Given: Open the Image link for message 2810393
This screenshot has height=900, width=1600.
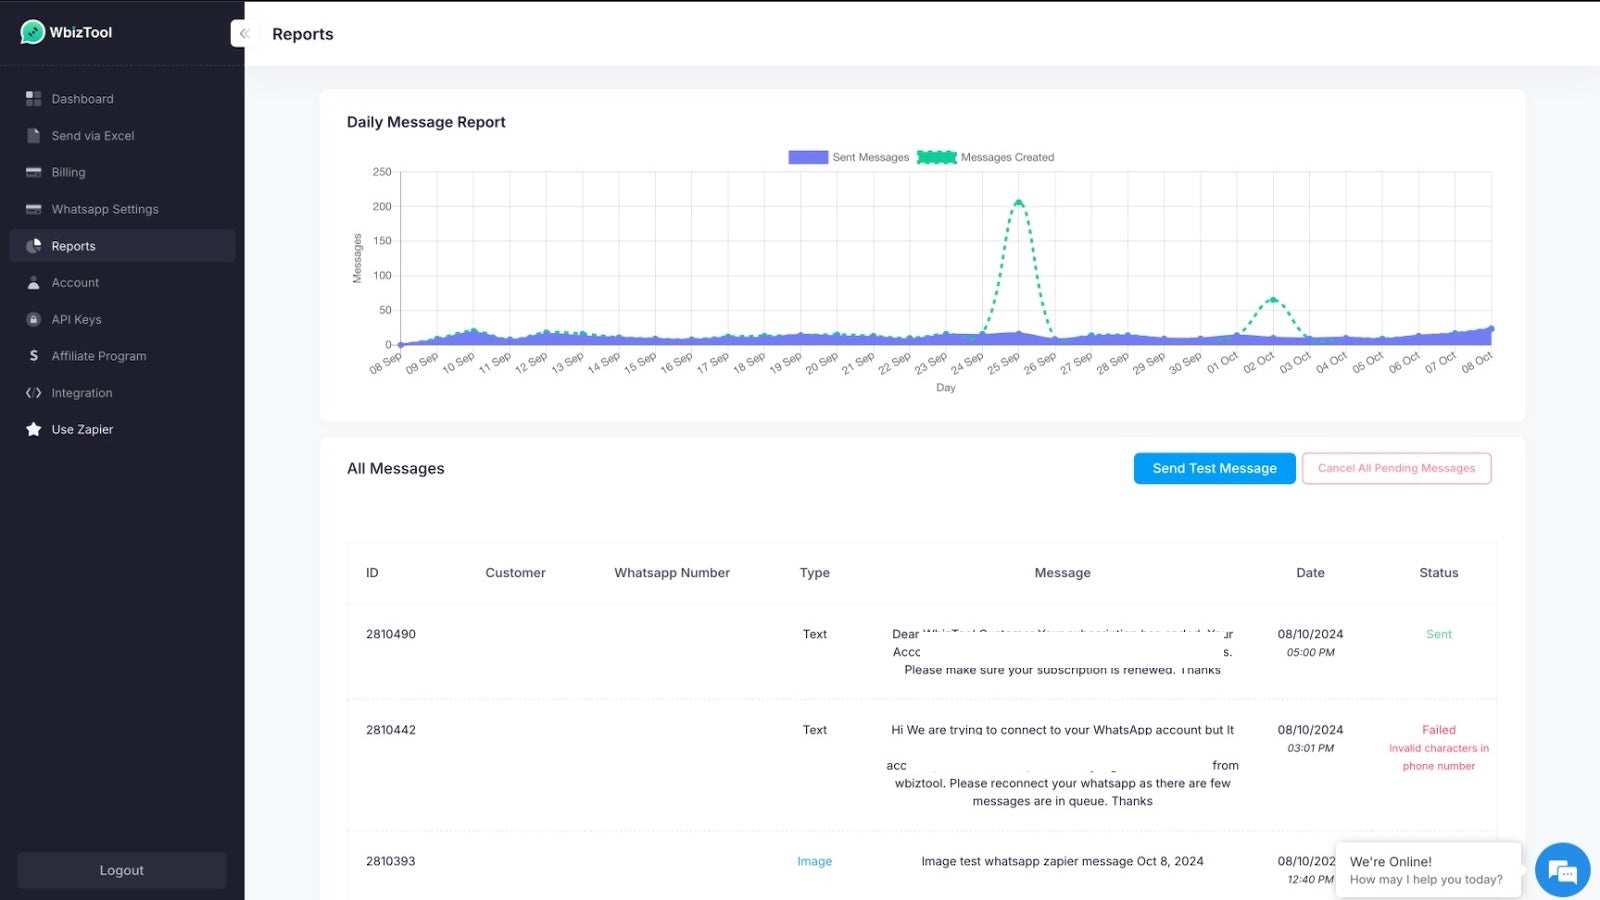Looking at the screenshot, I should point(814,860).
